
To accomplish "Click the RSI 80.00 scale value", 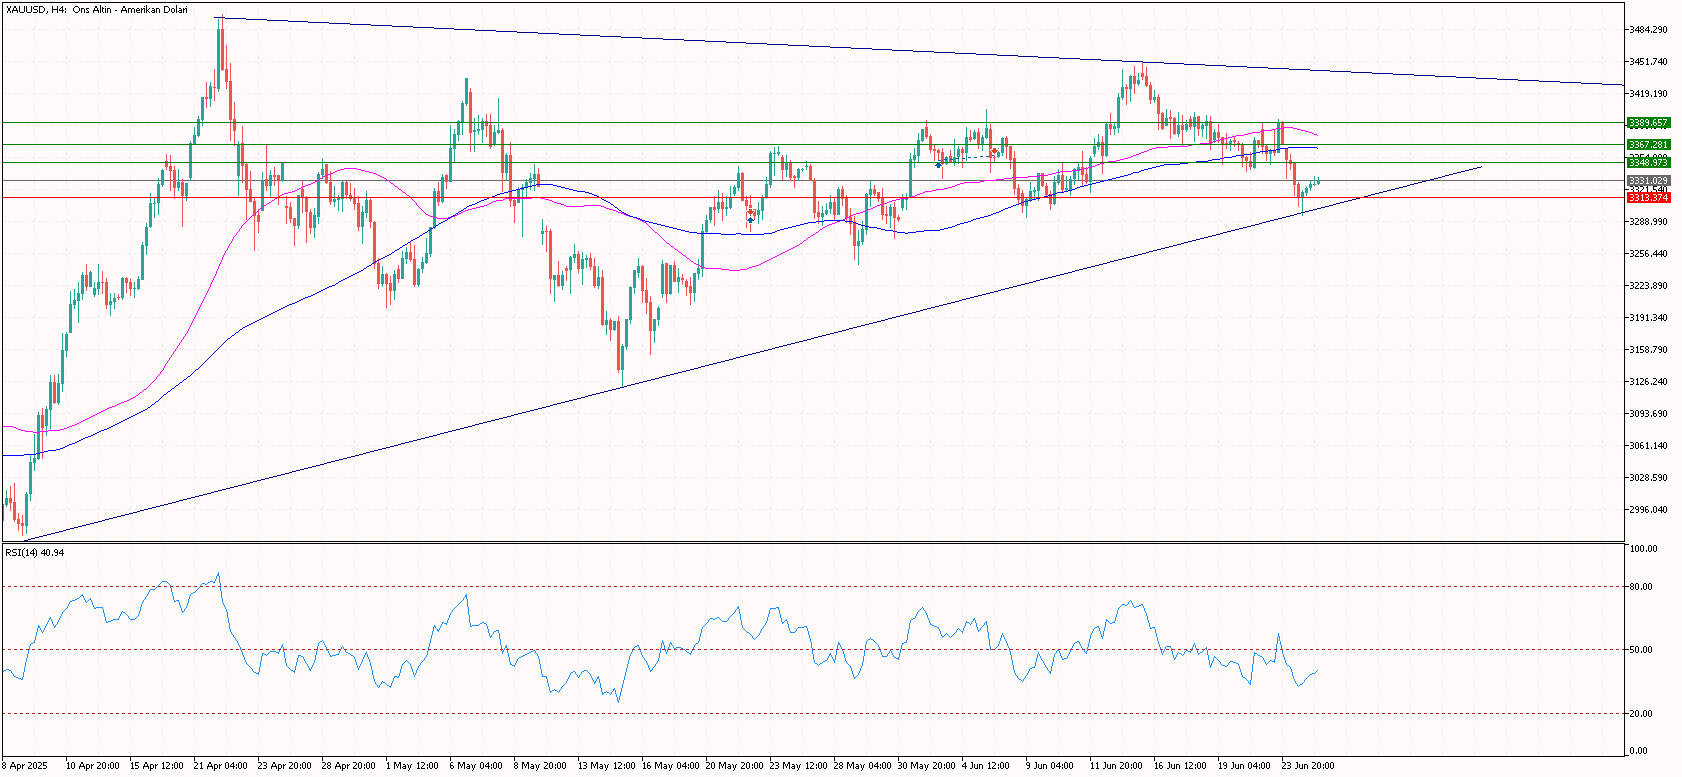I will (1640, 587).
